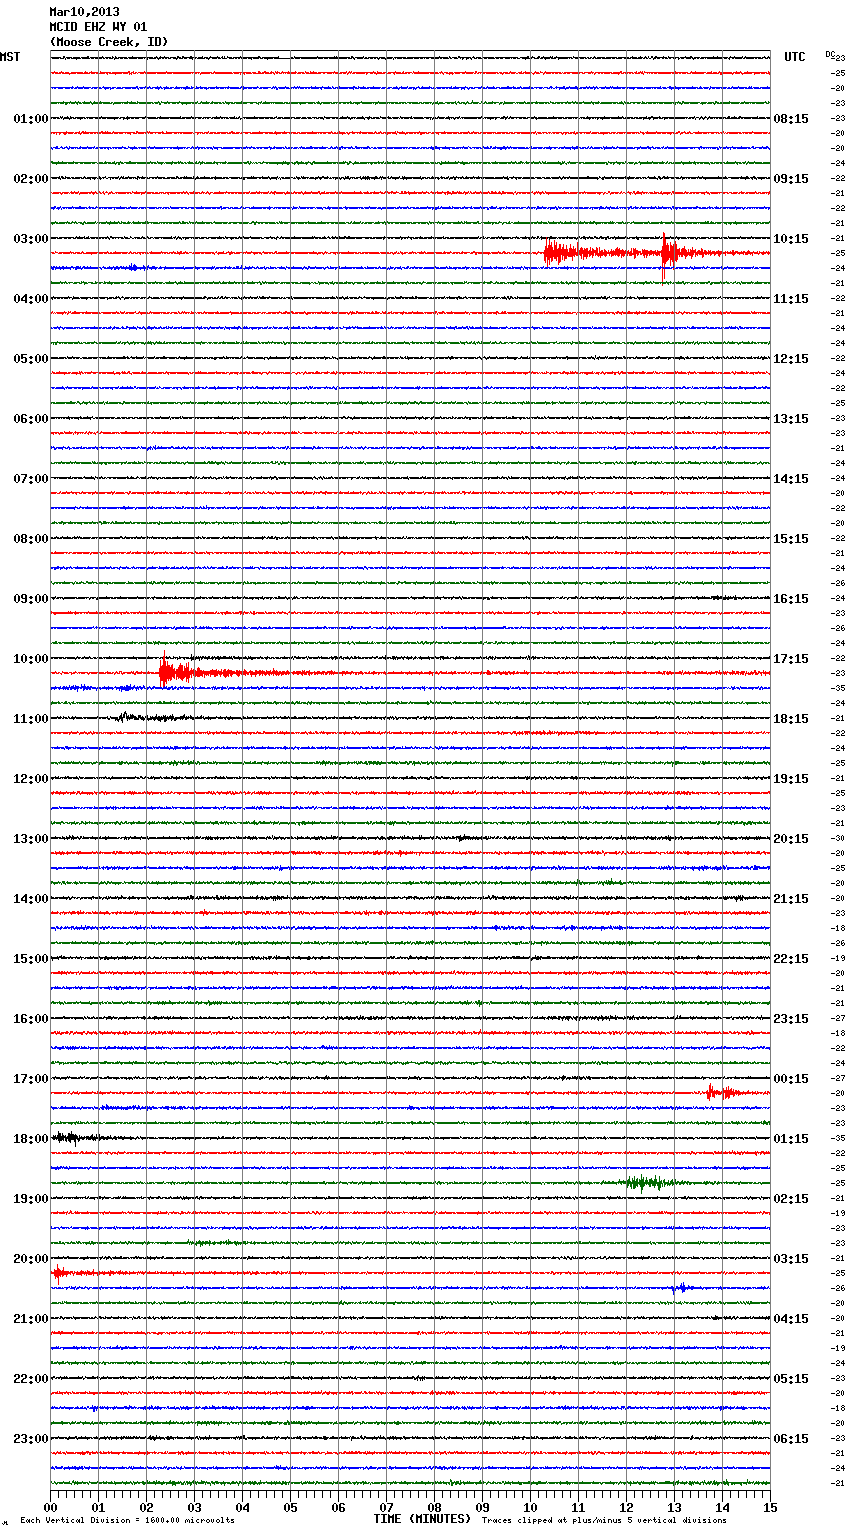Click the 08:15 UTC time label
850x1534 pixels.
(x=791, y=119)
